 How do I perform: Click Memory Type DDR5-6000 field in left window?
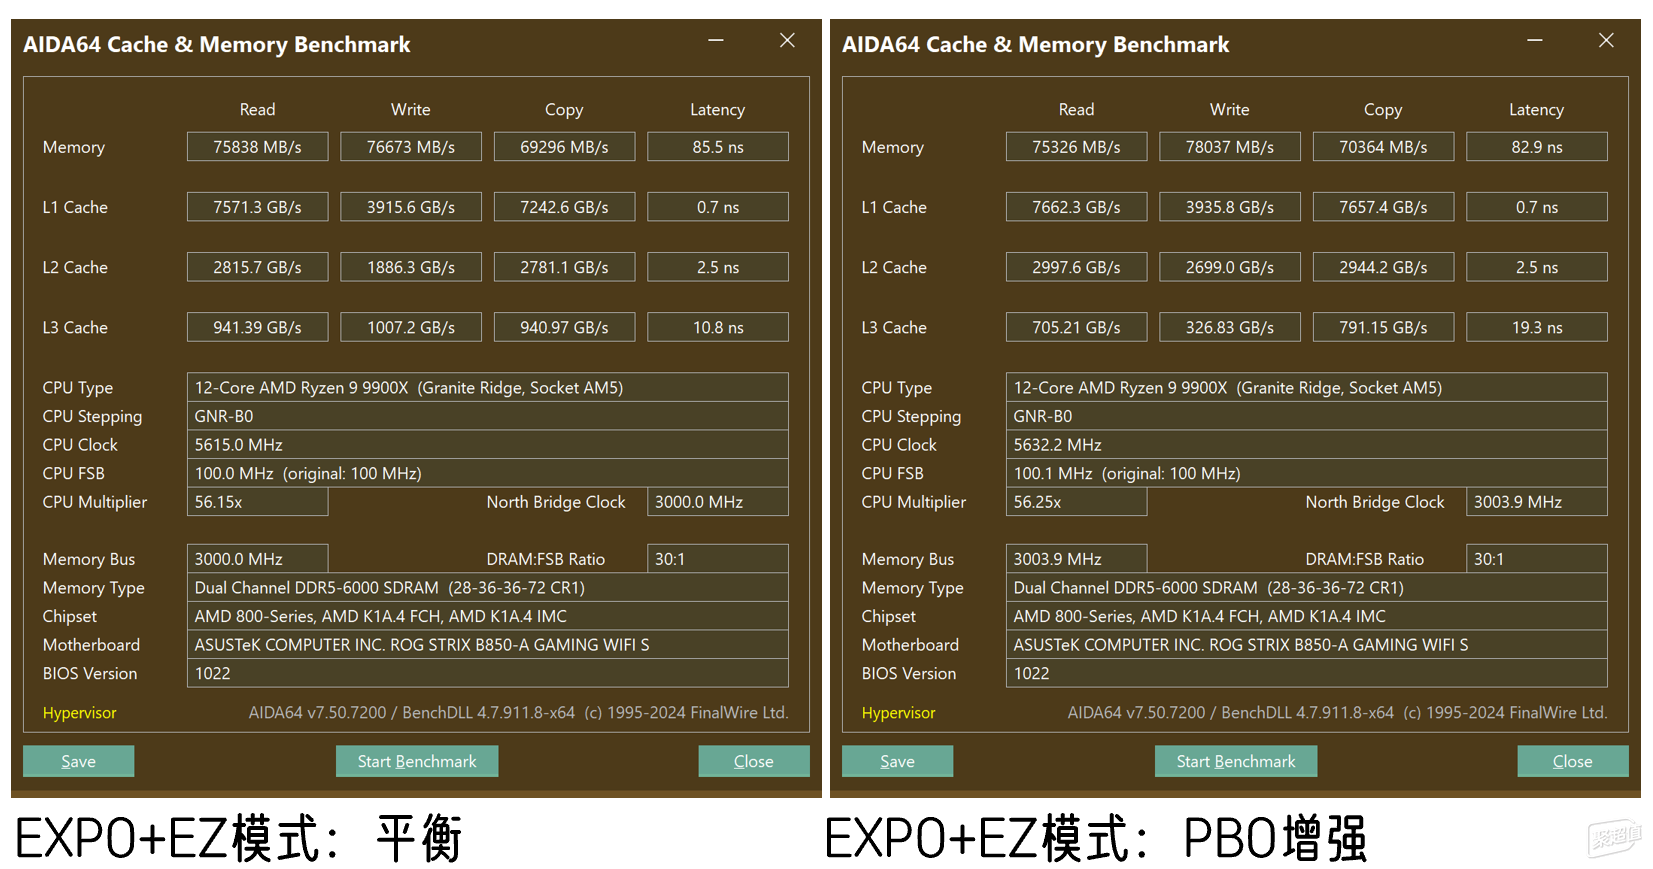pos(487,588)
